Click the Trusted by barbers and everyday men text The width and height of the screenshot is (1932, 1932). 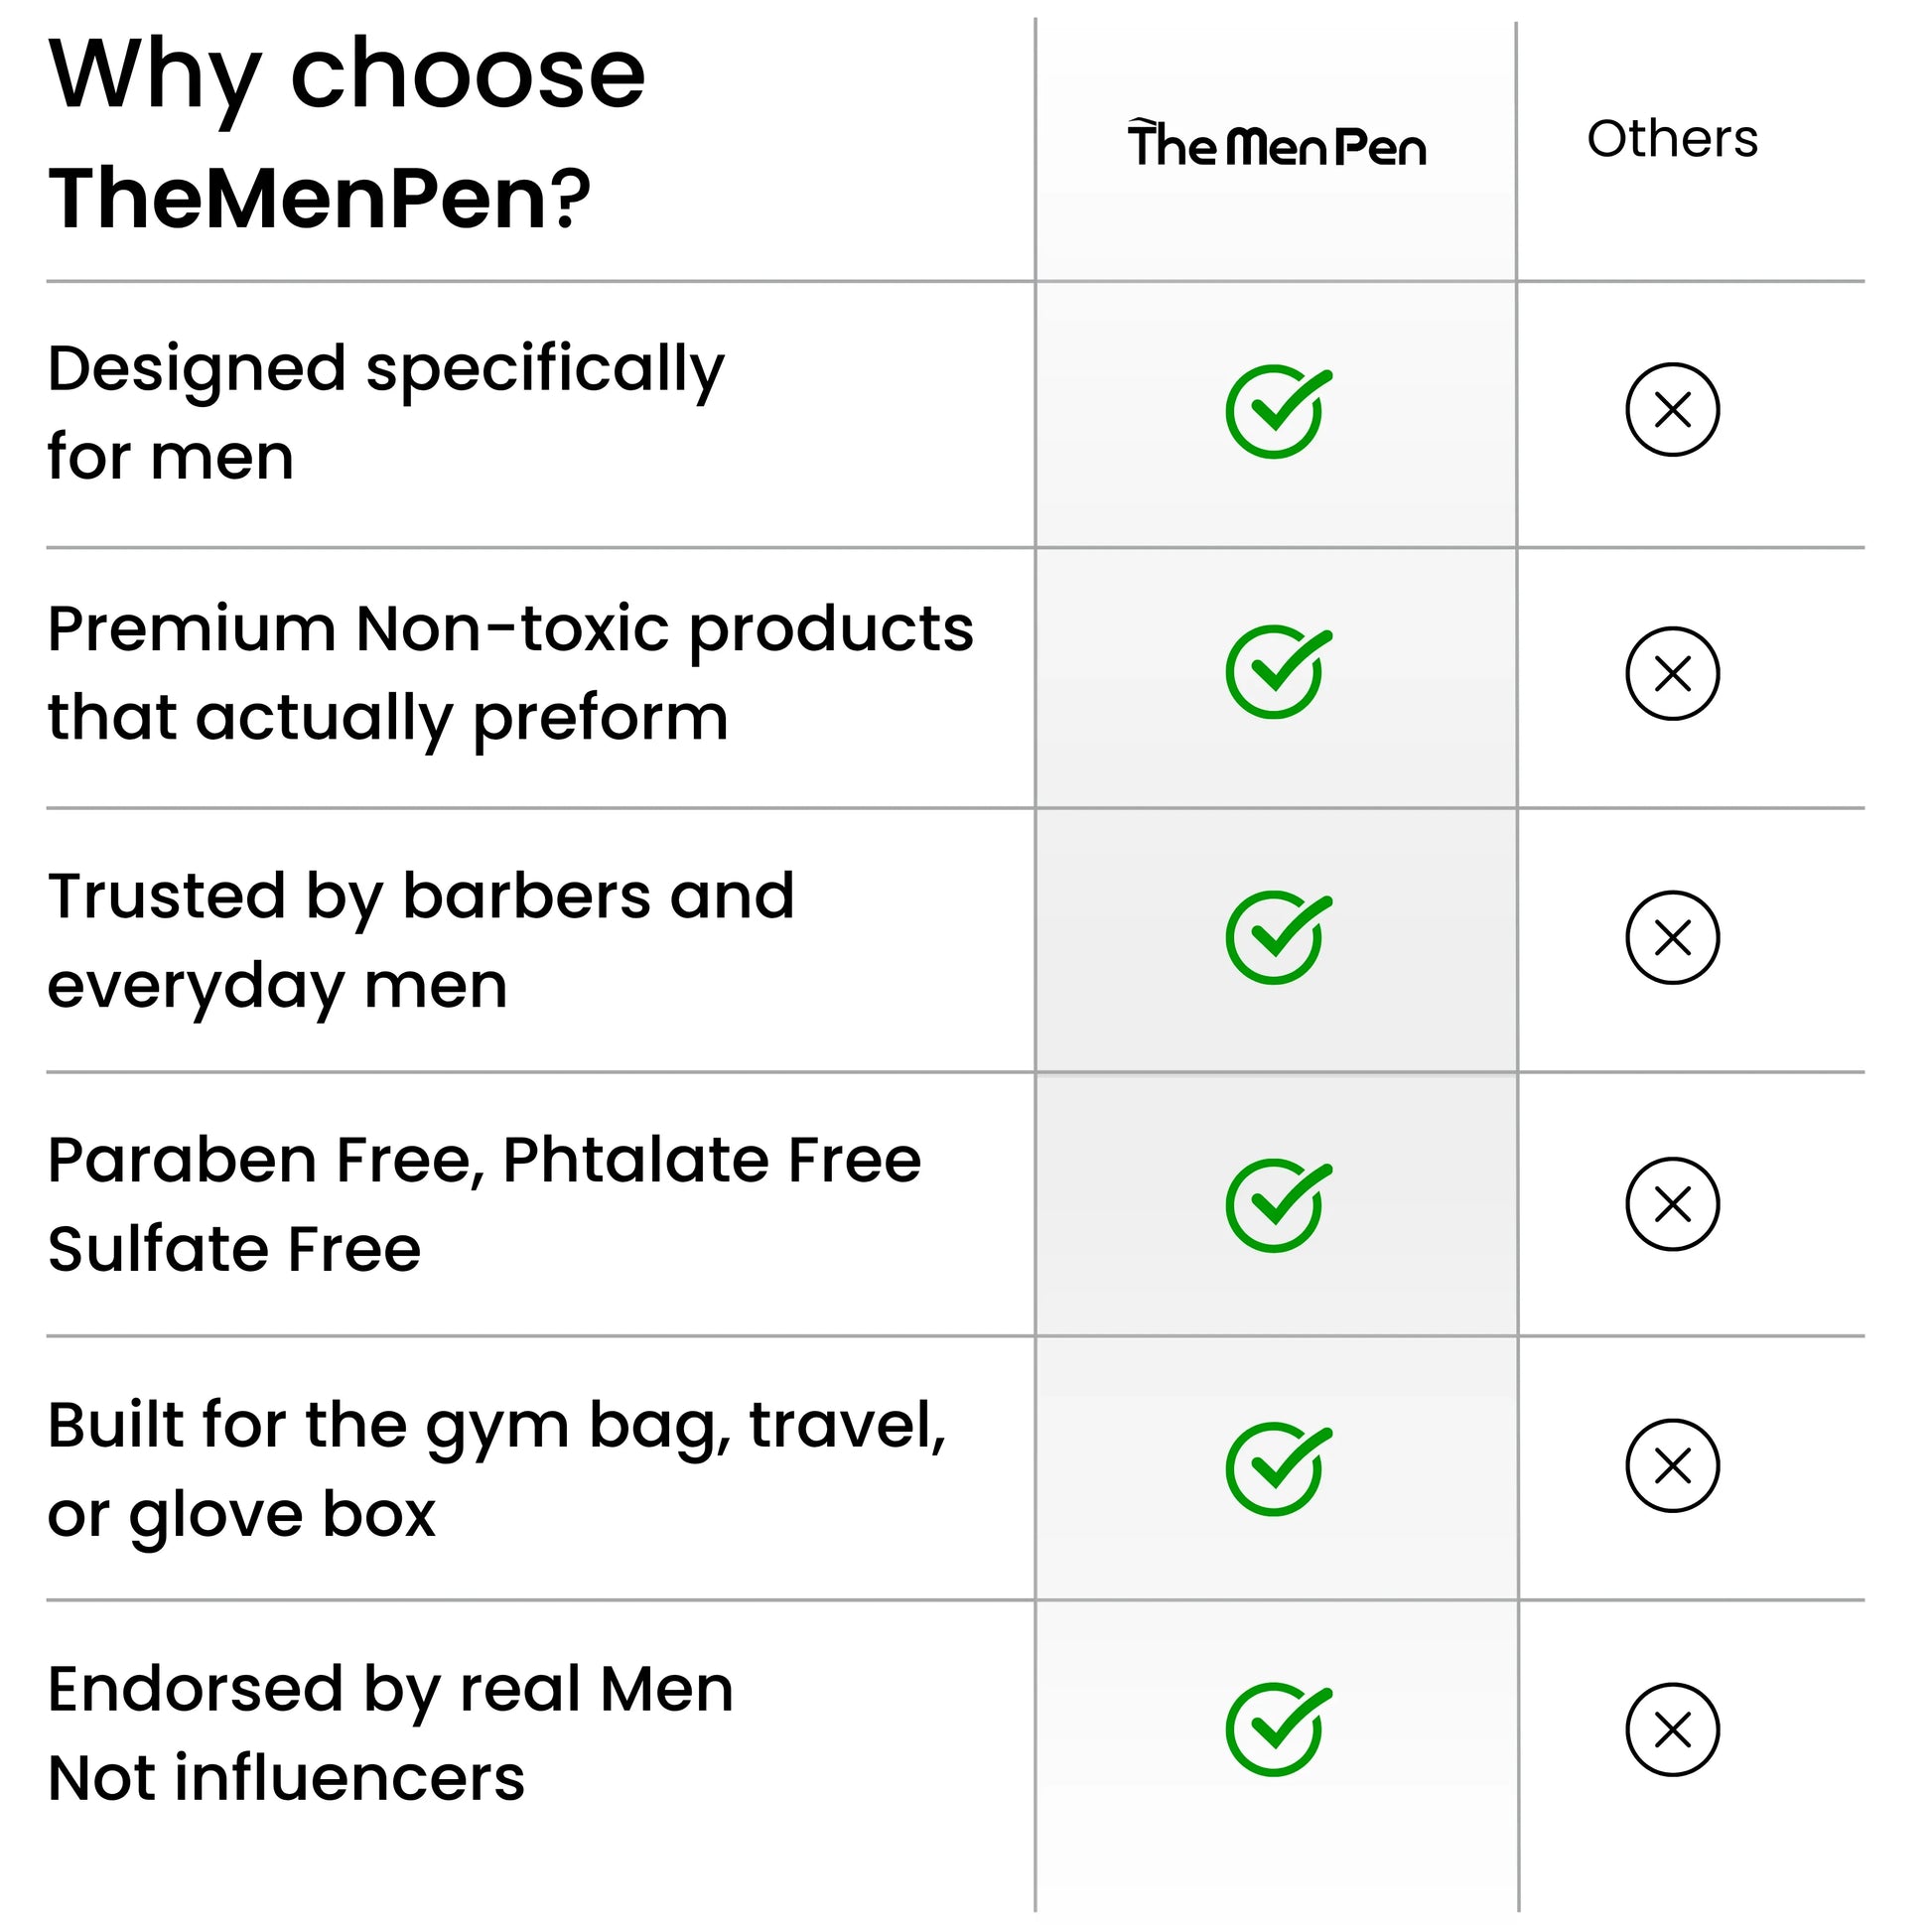(x=420, y=940)
